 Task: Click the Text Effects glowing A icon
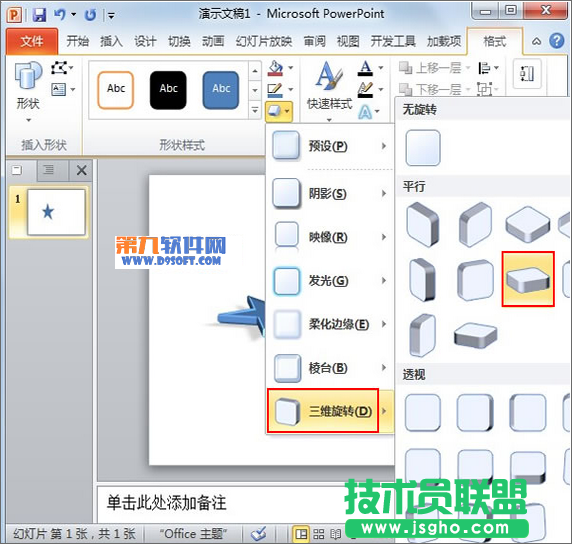tap(366, 112)
